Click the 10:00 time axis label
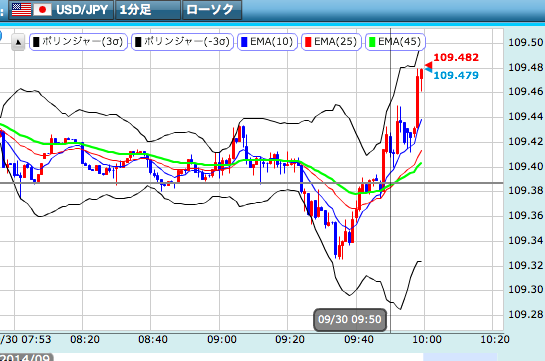Viewport: 545px width, 361px height. tap(427, 339)
